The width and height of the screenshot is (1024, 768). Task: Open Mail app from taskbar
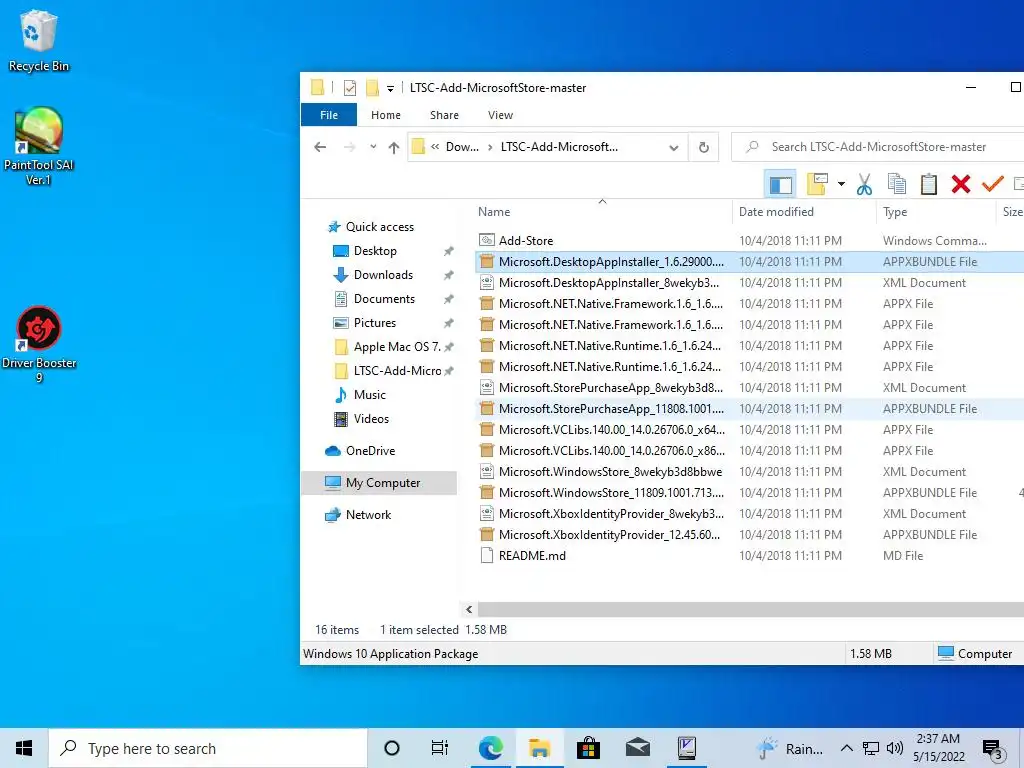point(637,748)
